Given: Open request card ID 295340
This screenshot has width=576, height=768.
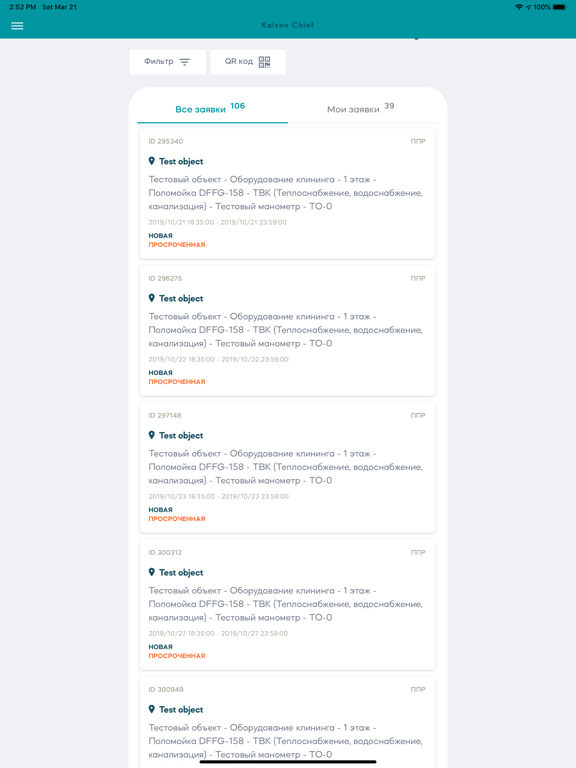Looking at the screenshot, I should (288, 194).
